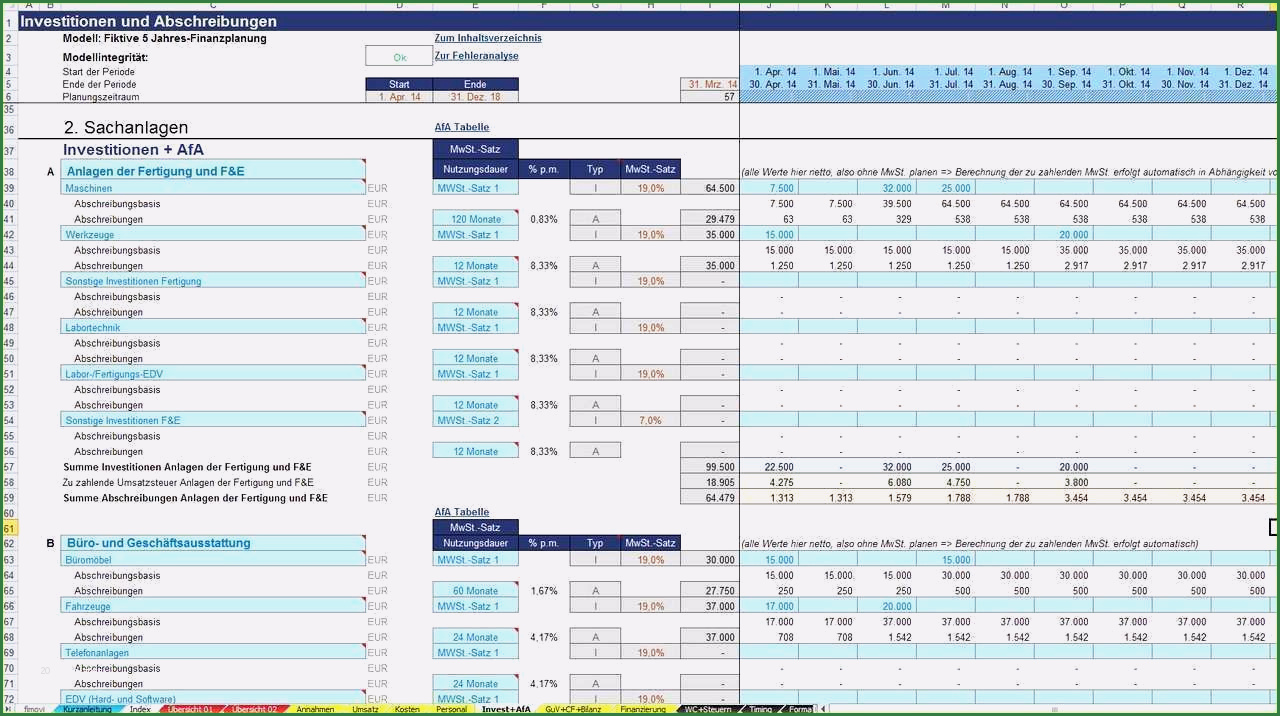The height and width of the screenshot is (716, 1280).
Task: Select the GuV+CF+Bilanz sheet tab
Action: click(573, 709)
